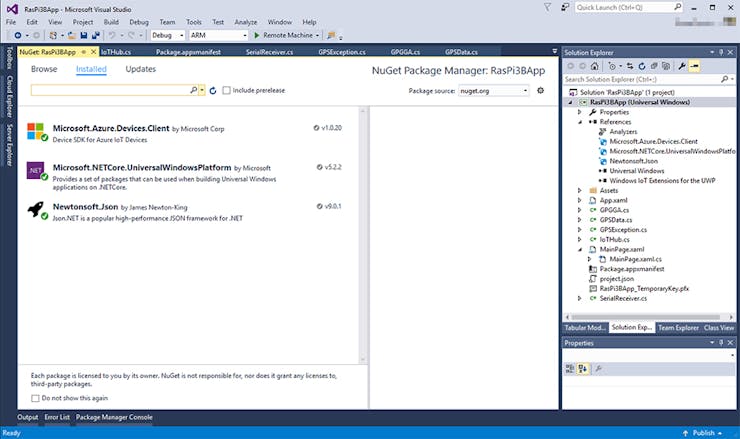Image resolution: width=740 pixels, height=439 pixels.
Task: Switch to the Updates tab
Action: (x=141, y=69)
